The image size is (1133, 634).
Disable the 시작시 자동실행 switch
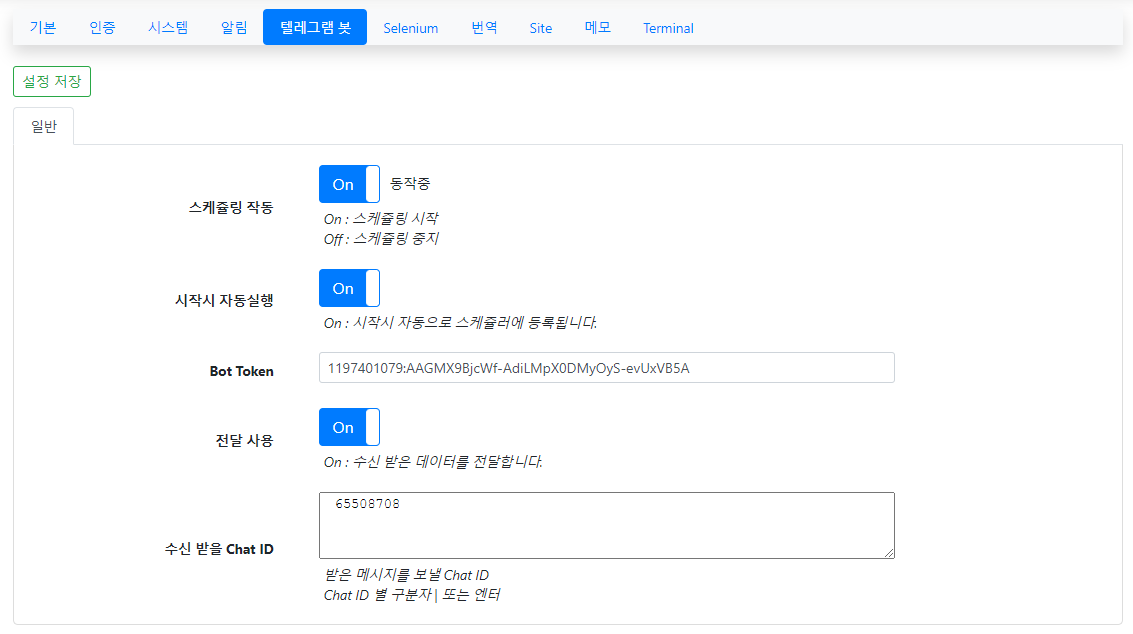click(x=349, y=288)
